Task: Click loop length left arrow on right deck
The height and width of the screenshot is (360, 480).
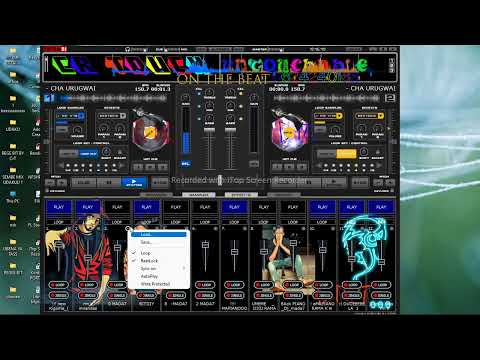Action: (319, 165)
